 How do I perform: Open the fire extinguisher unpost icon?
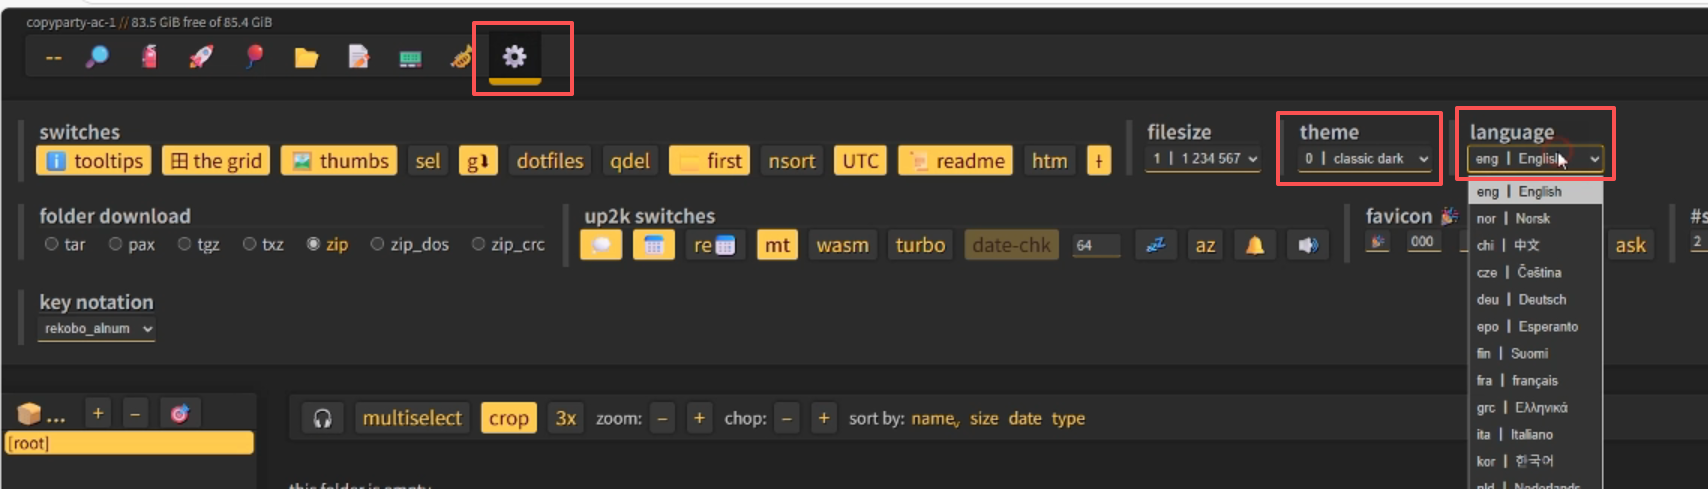click(149, 57)
